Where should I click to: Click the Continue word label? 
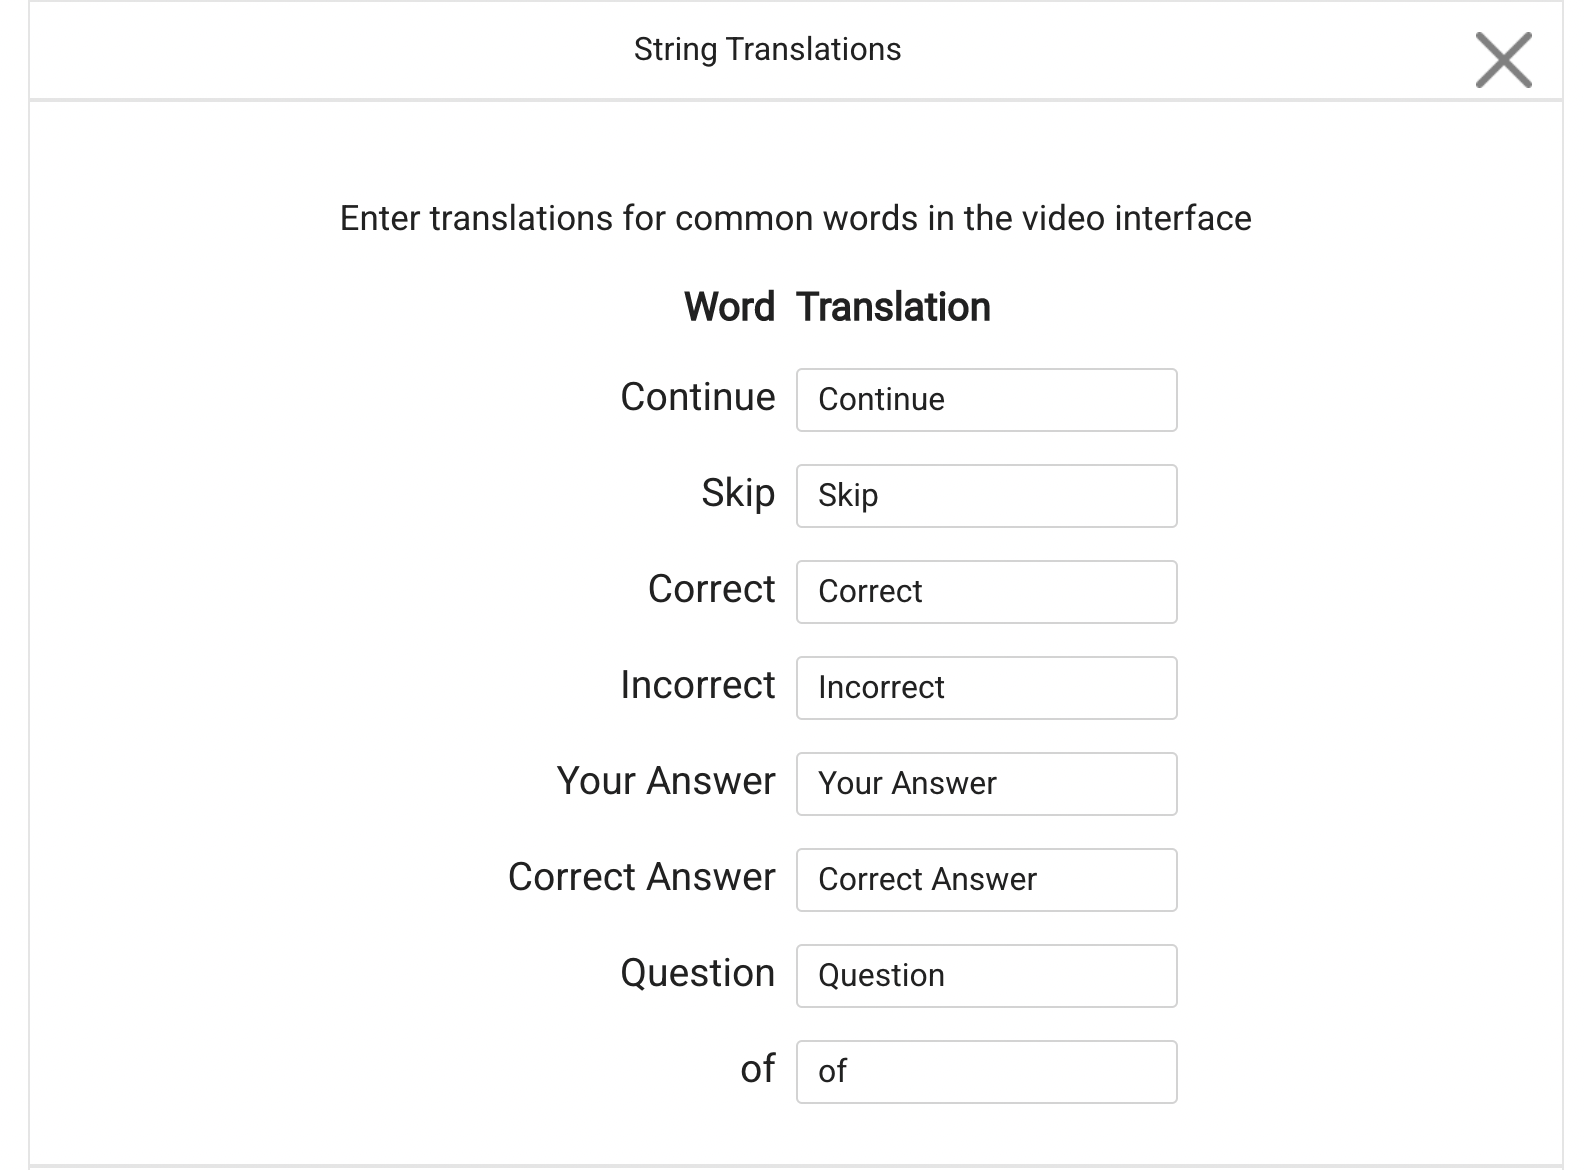click(697, 397)
